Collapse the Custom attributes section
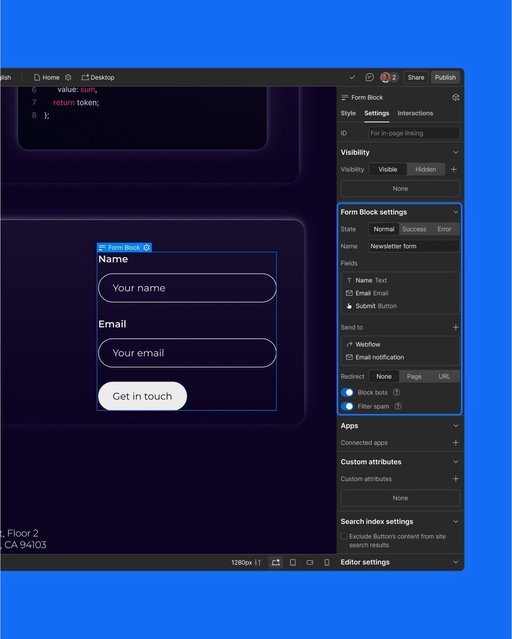The image size is (512, 639). 456,462
